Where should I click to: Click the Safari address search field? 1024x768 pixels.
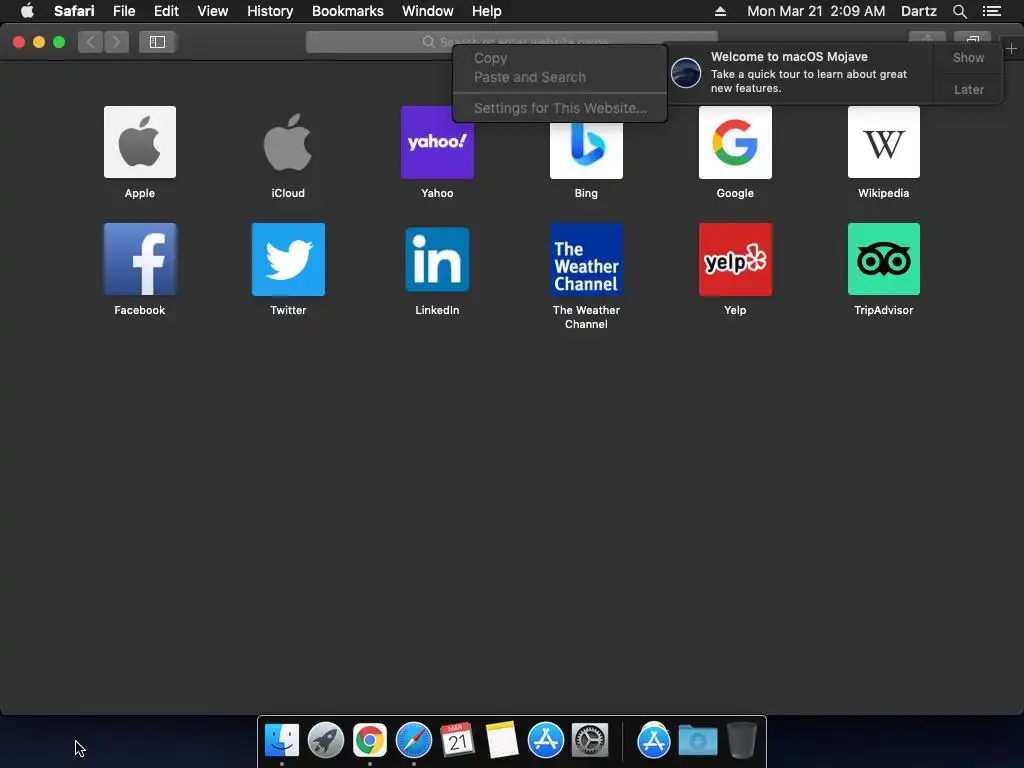click(511, 42)
